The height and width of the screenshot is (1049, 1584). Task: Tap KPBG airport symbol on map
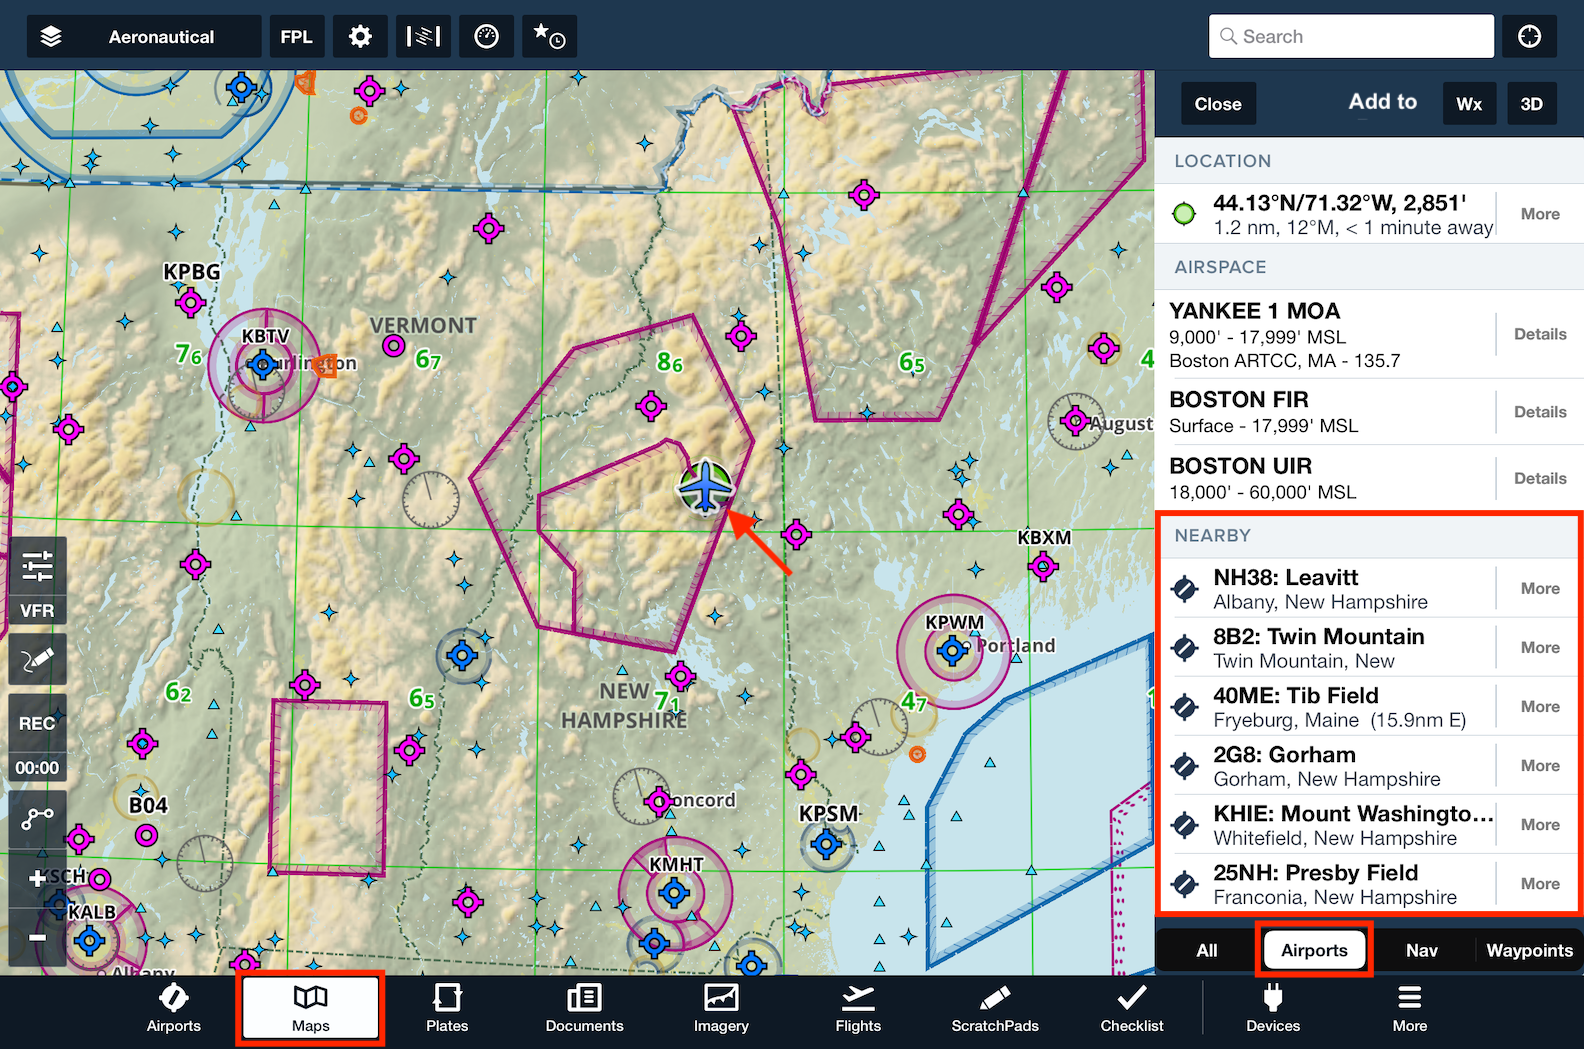click(x=190, y=301)
